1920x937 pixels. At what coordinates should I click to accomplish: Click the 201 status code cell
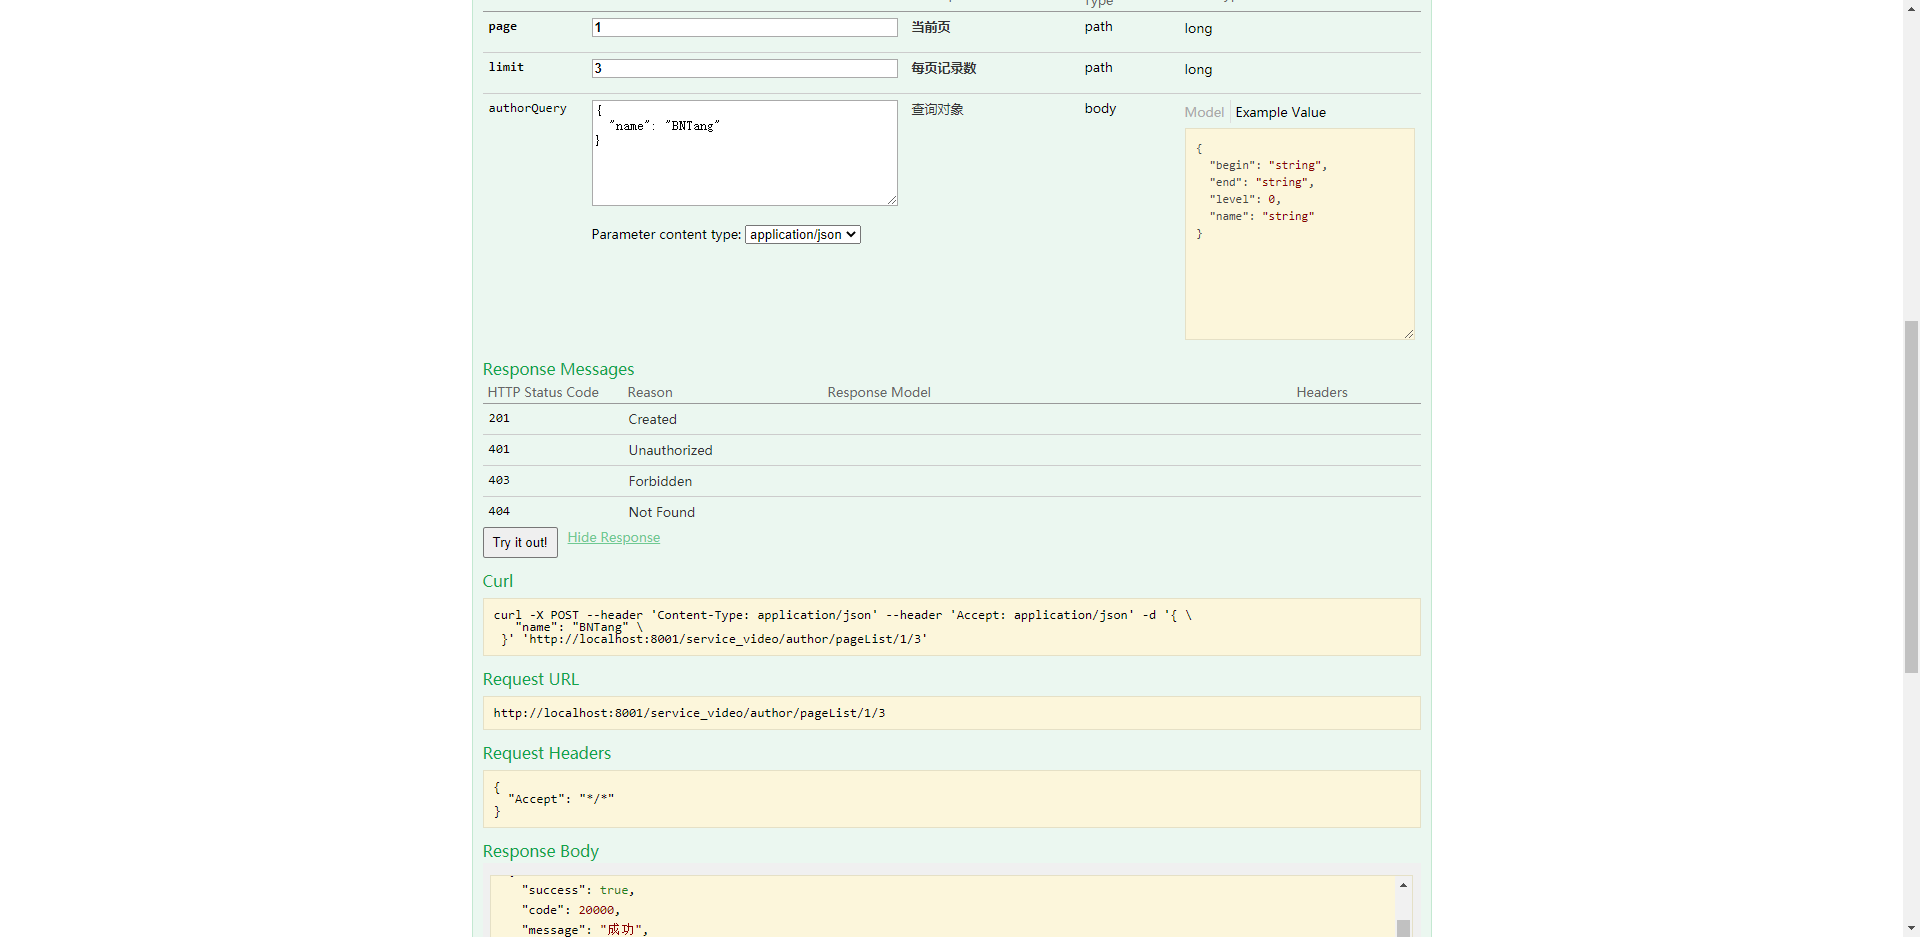(499, 419)
